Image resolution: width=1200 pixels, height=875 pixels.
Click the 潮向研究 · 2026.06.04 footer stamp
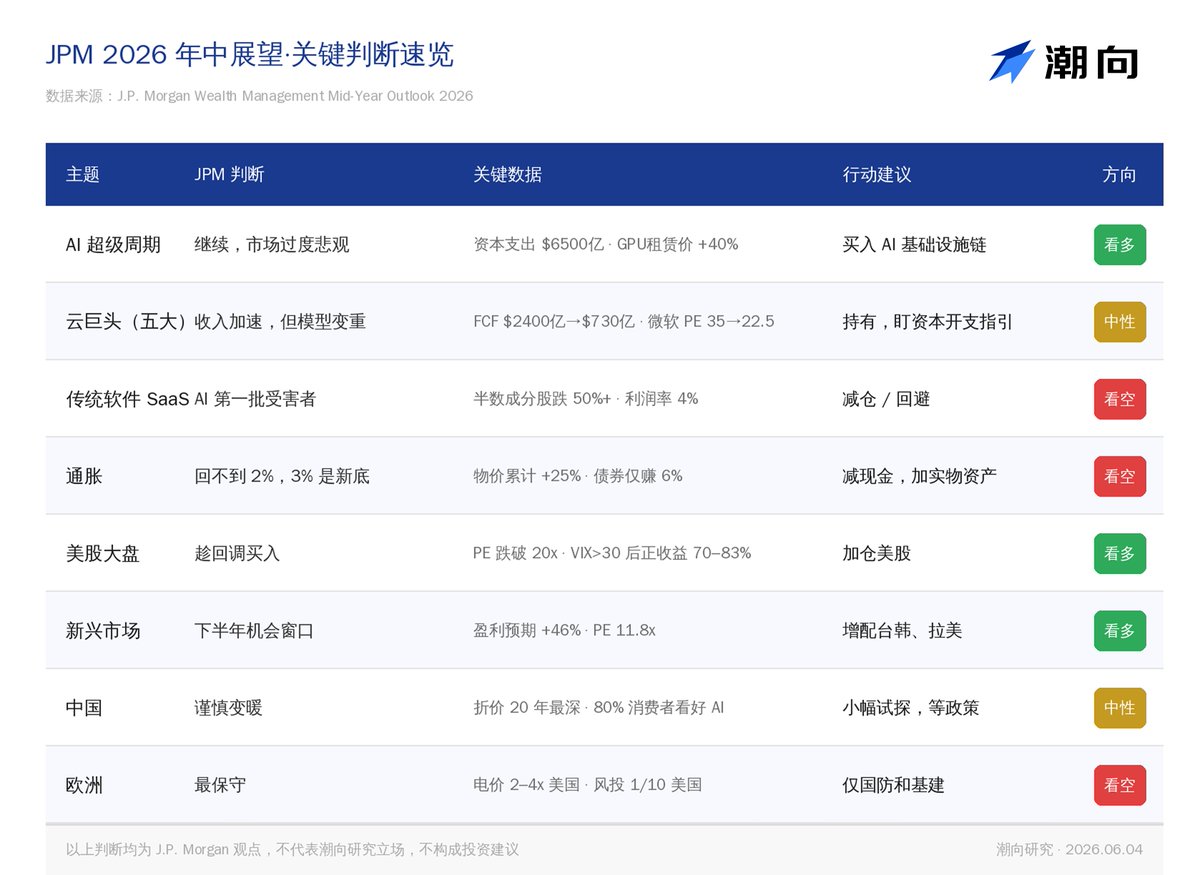(1069, 850)
